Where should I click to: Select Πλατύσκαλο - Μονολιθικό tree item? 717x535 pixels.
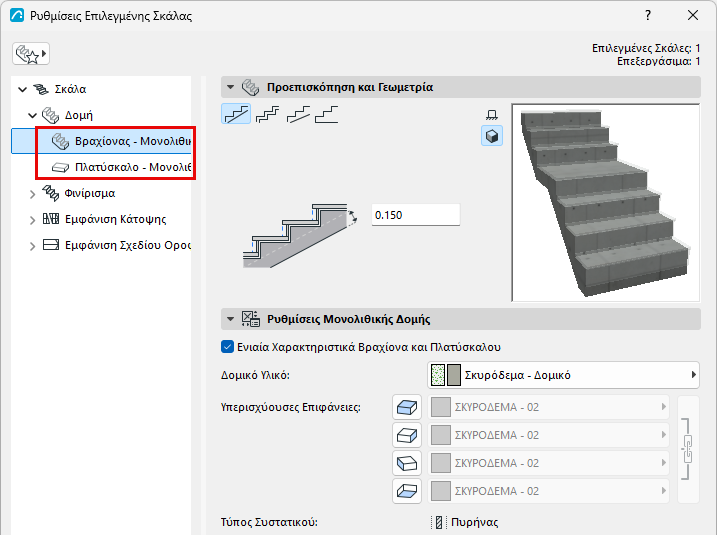click(101, 167)
